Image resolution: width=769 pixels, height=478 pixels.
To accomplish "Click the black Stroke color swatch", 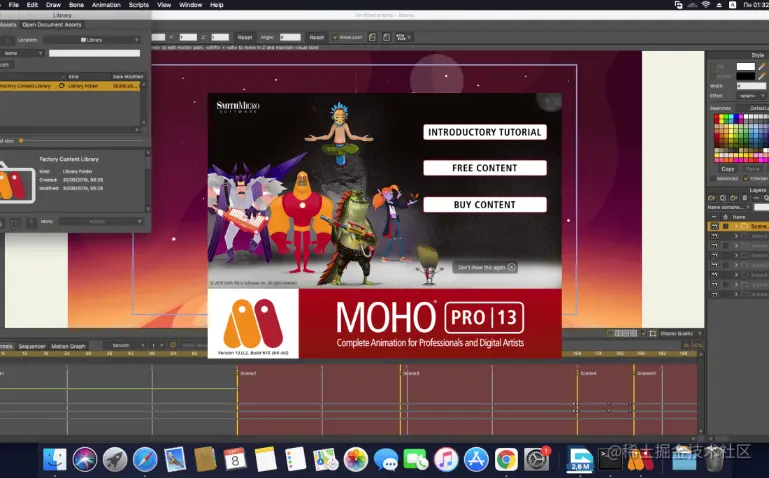I will (x=745, y=76).
